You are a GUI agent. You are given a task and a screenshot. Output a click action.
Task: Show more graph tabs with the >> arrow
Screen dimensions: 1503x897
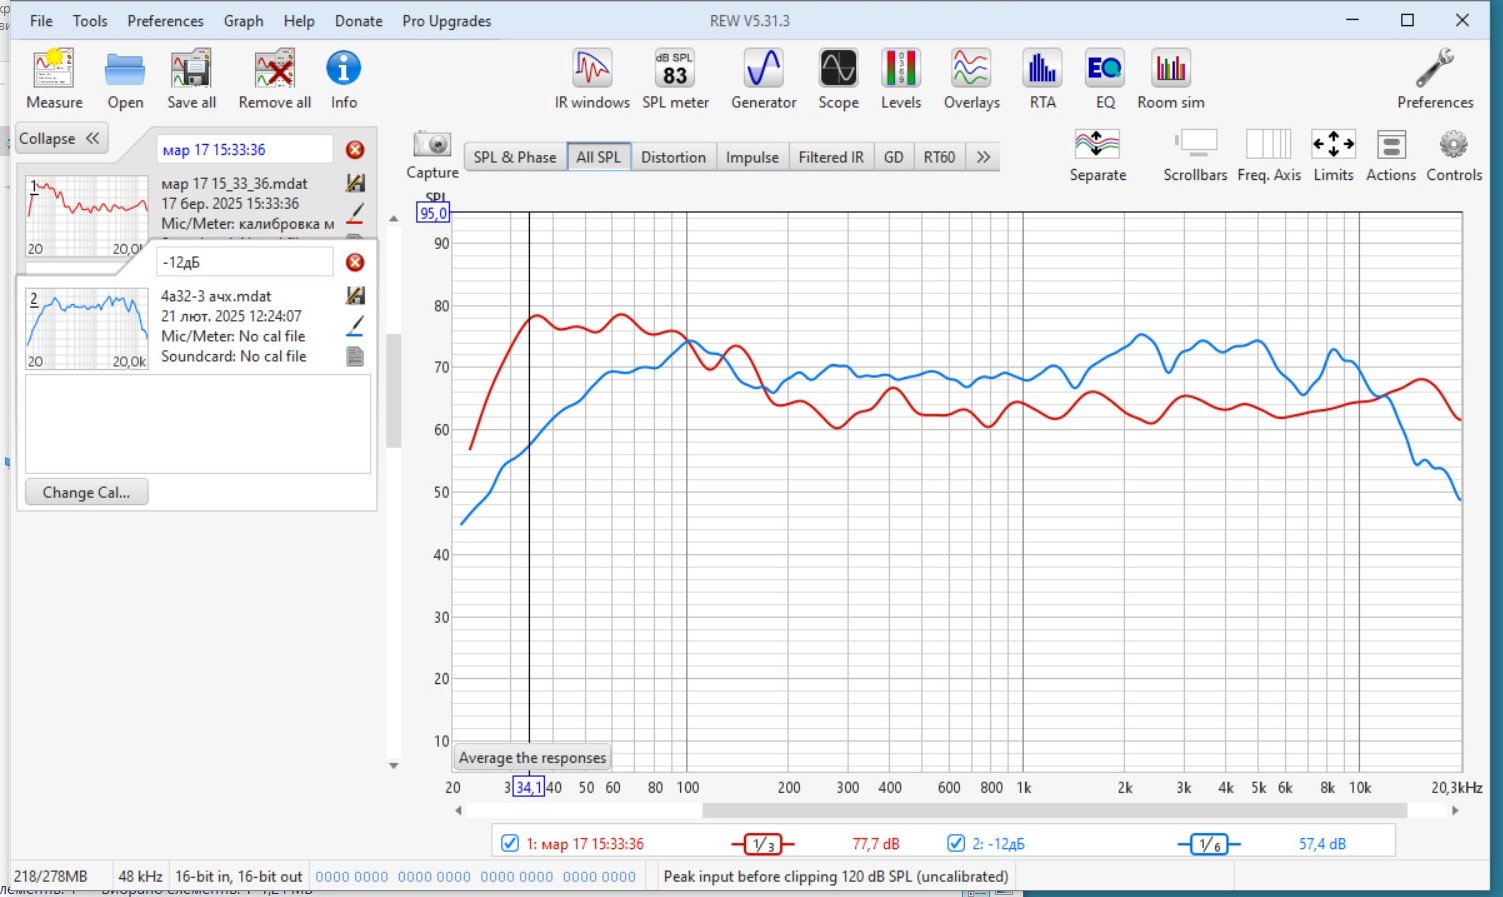983,157
